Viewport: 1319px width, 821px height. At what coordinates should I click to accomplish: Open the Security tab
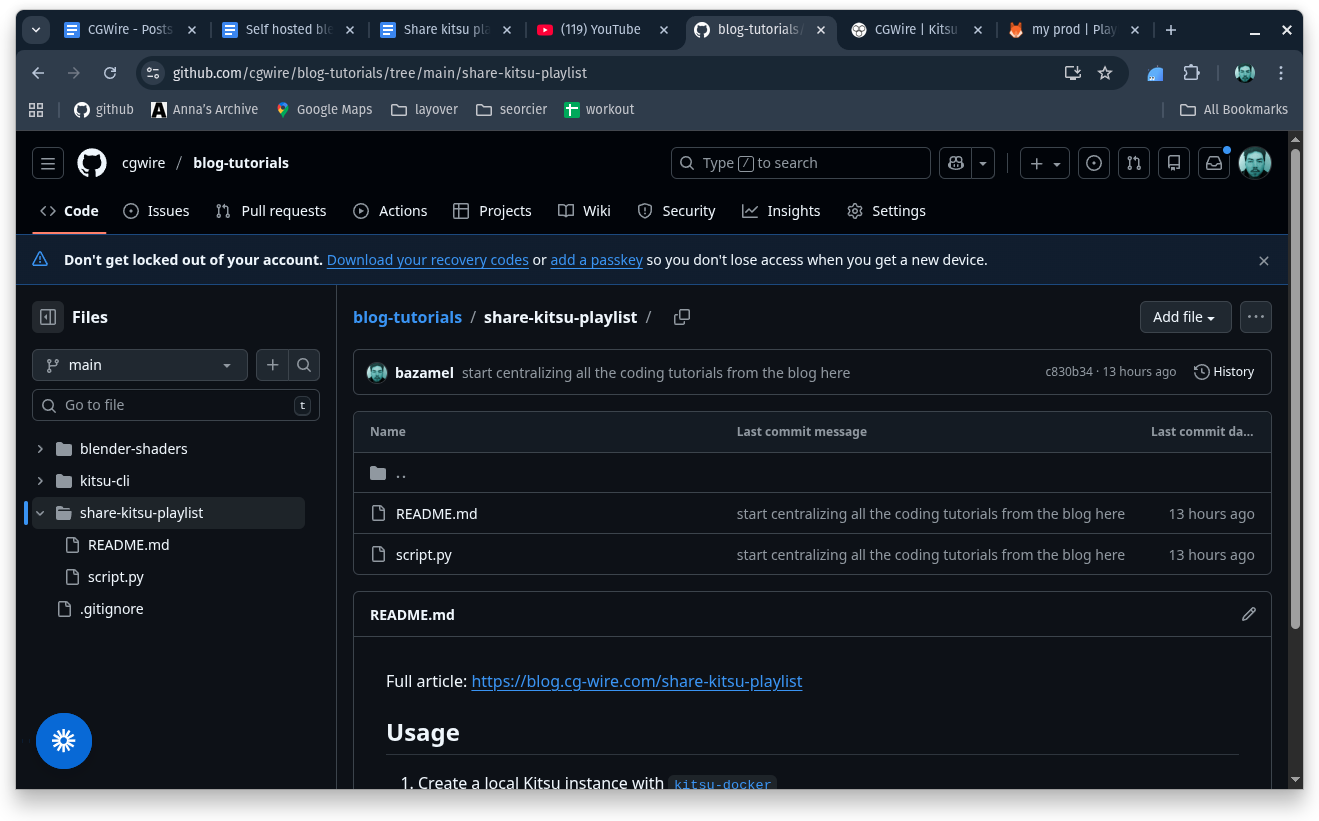click(x=676, y=211)
